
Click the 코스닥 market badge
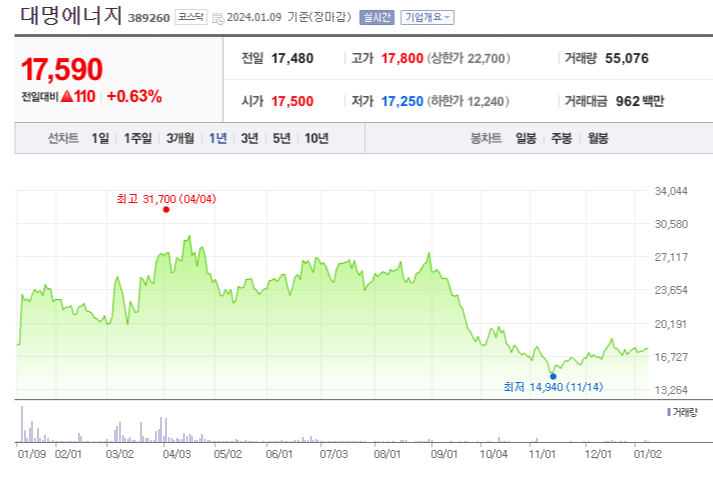pos(191,17)
